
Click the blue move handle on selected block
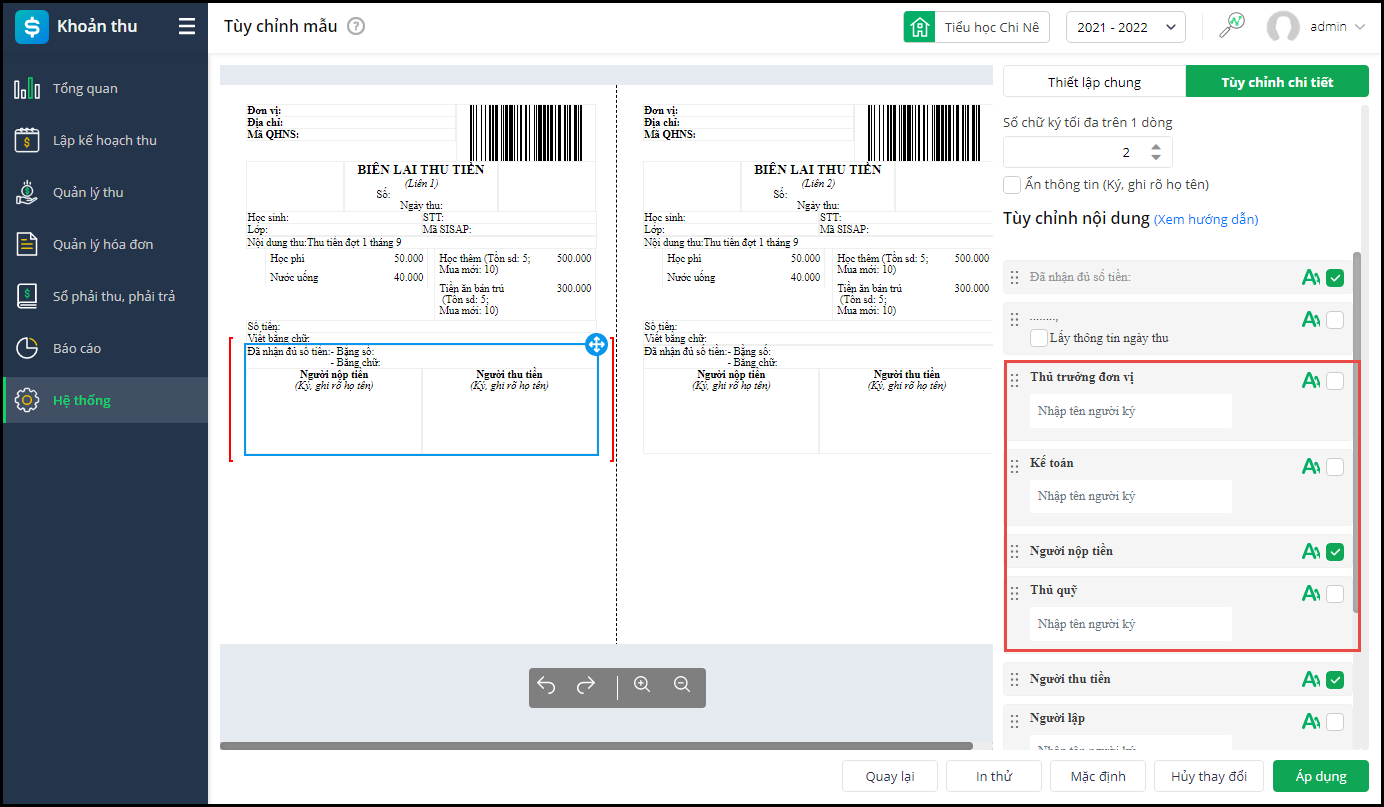[x=596, y=345]
